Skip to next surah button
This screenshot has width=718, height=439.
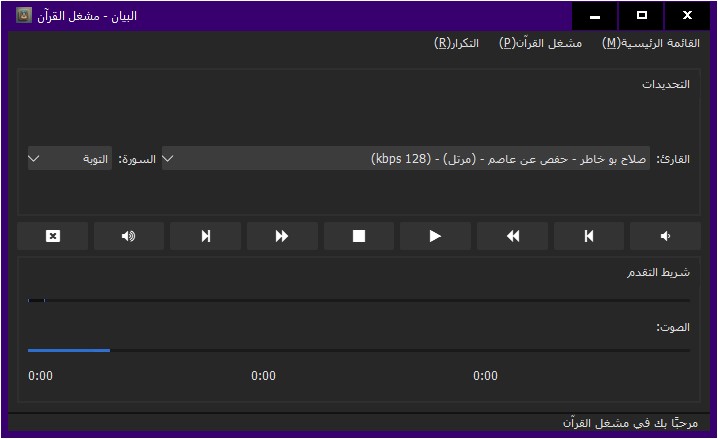206,236
